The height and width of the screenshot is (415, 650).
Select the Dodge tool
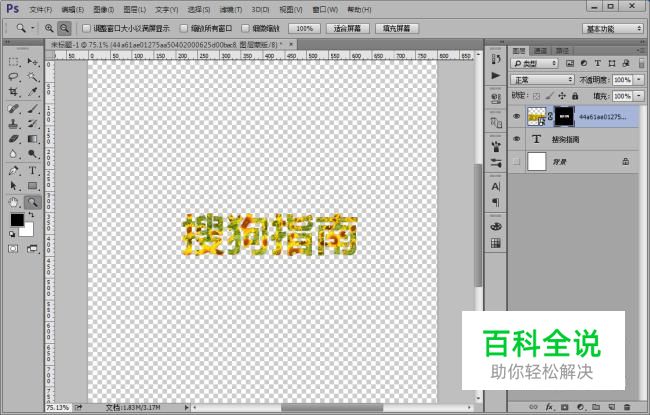click(32, 154)
